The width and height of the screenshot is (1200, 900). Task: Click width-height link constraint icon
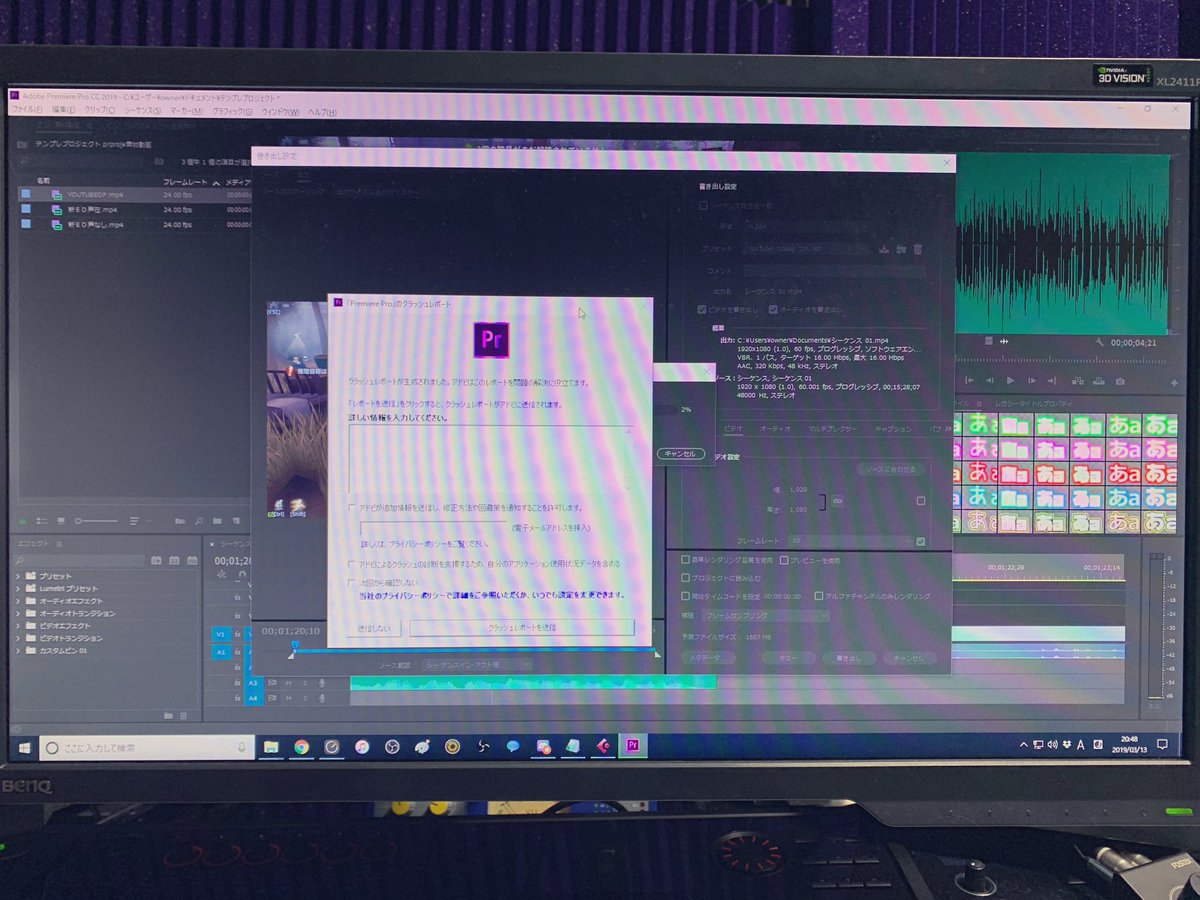point(838,500)
